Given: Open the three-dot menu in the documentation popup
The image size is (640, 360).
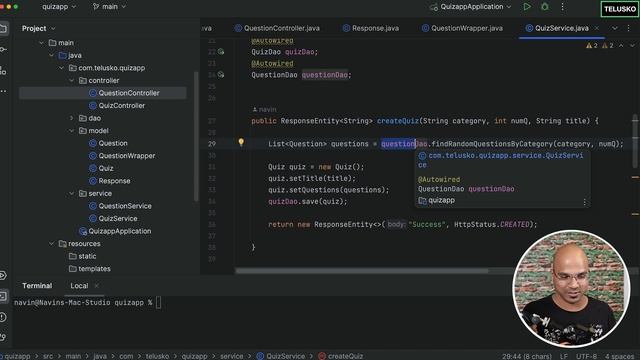Looking at the screenshot, I should (x=584, y=202).
